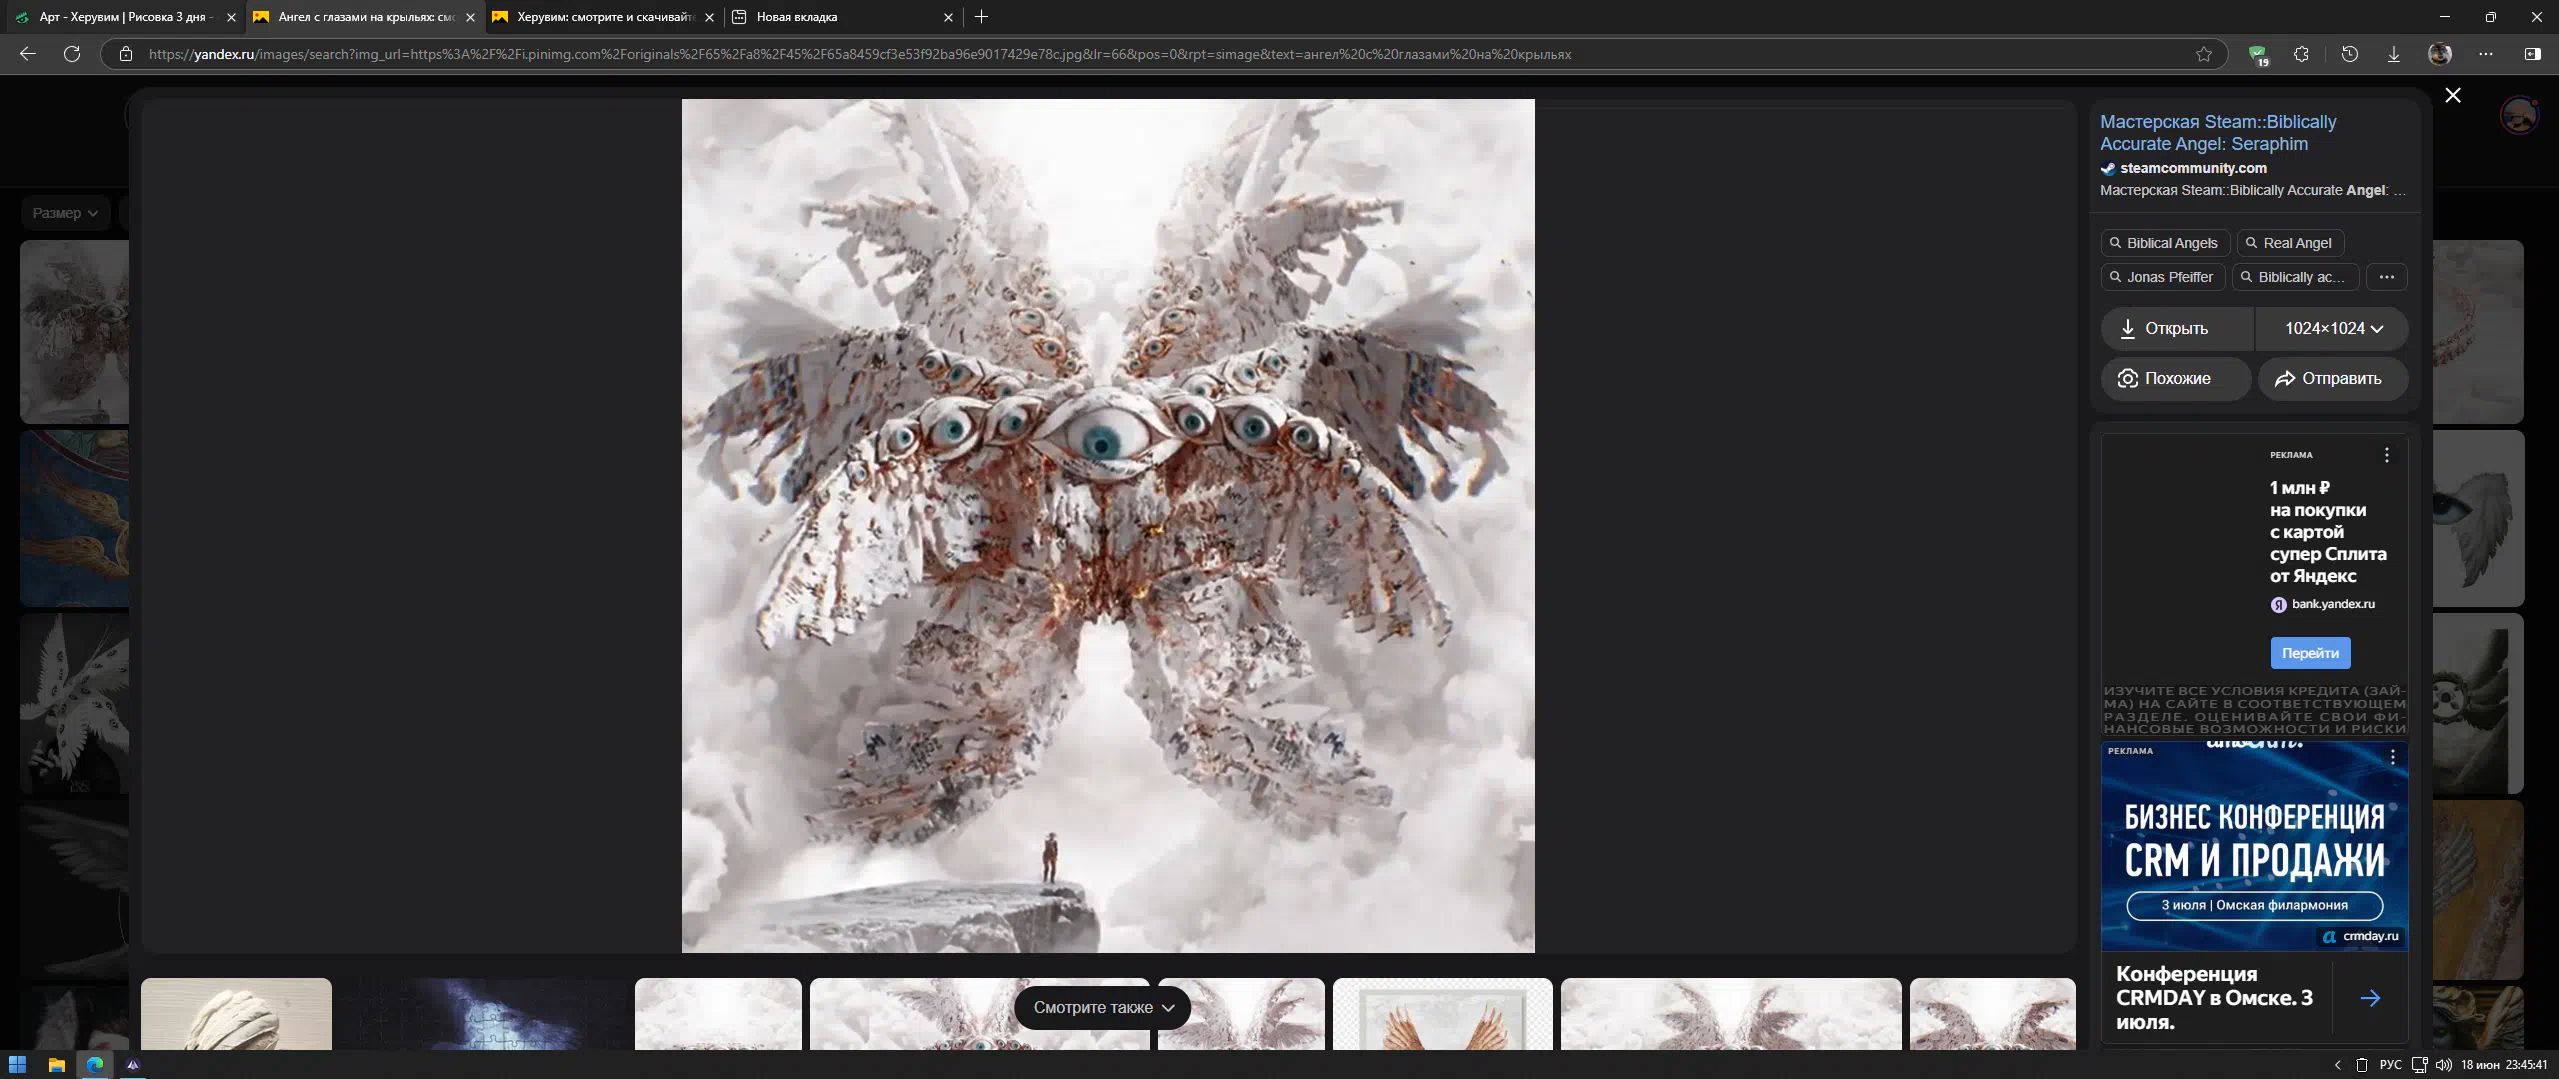
Task: Open the steamcommunity.com source link
Action: pyautogui.click(x=2193, y=168)
